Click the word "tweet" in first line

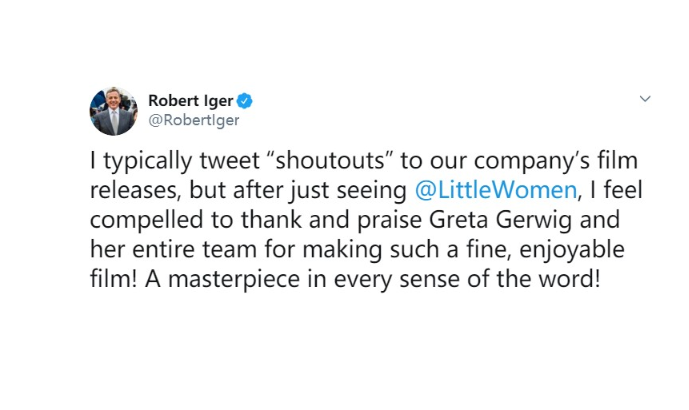click(x=229, y=161)
